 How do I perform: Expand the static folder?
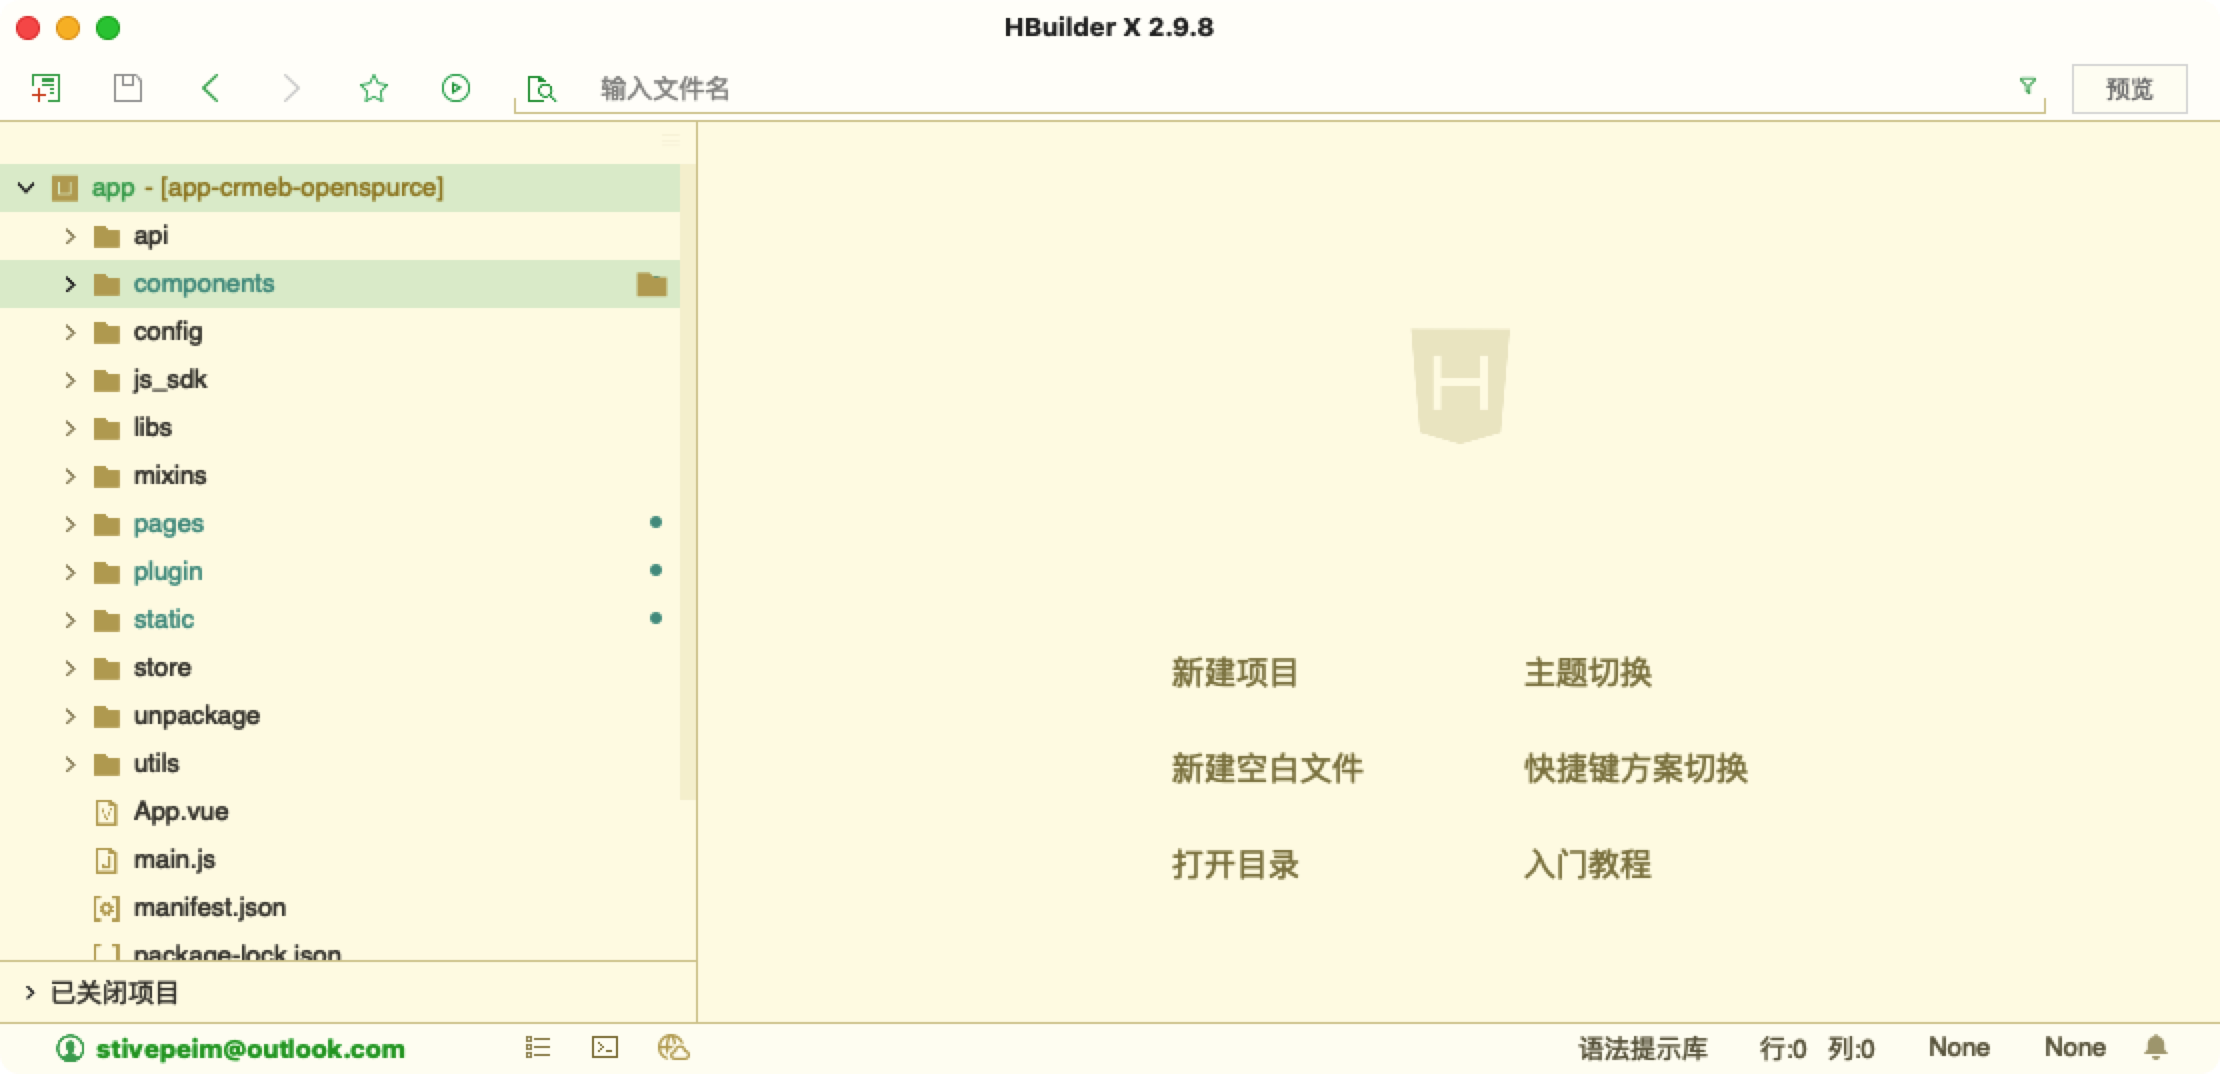coord(70,620)
